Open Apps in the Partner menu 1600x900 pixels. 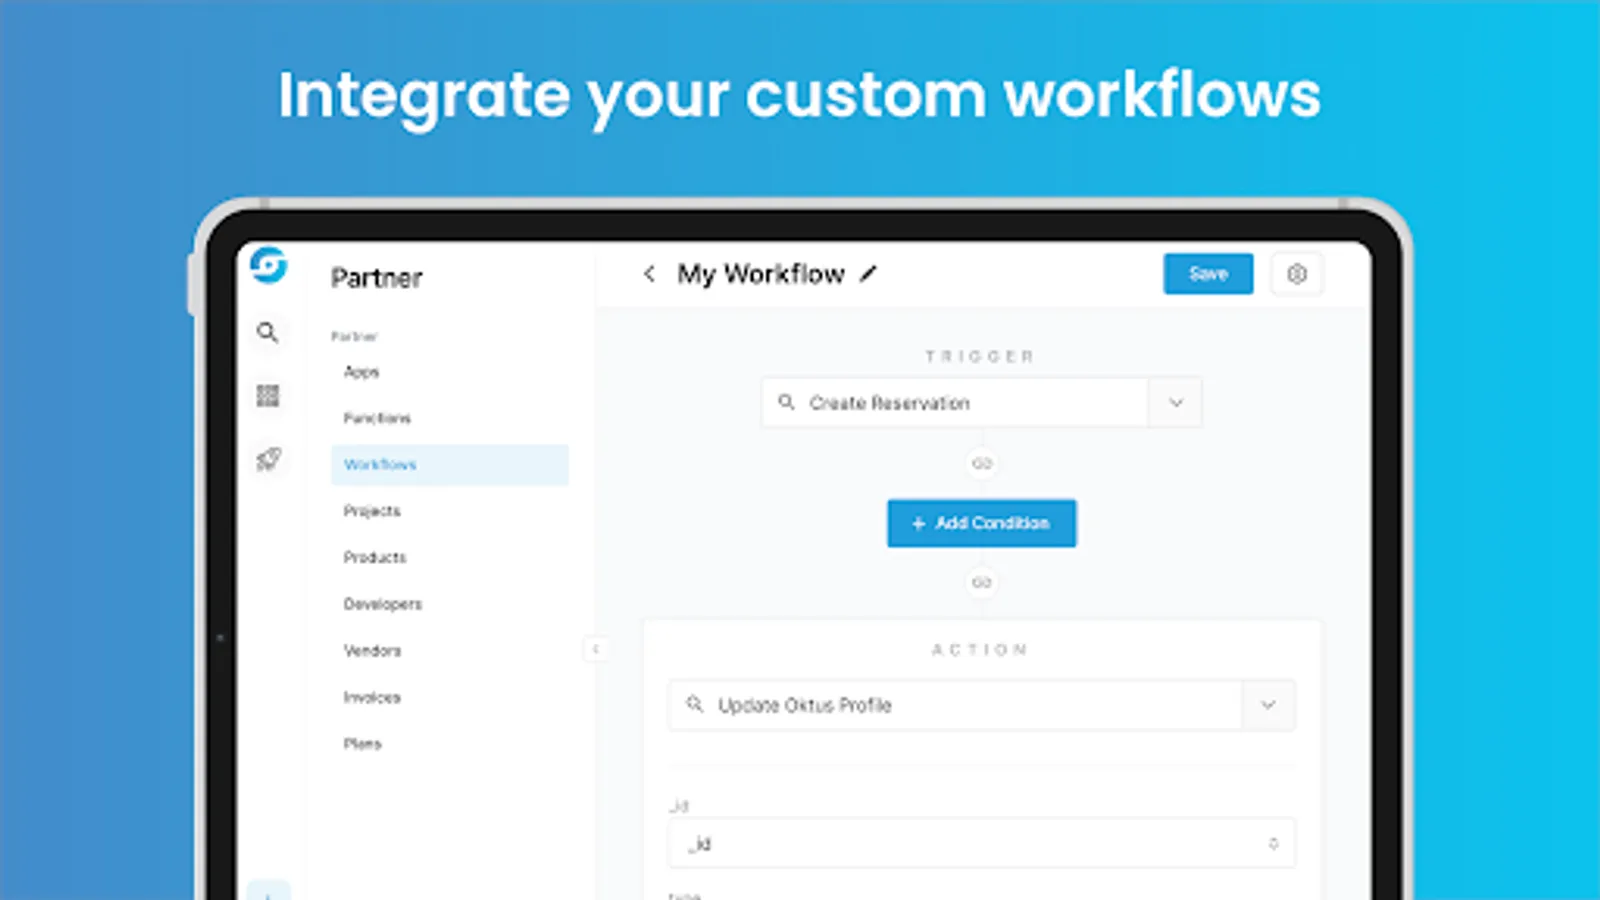click(362, 372)
